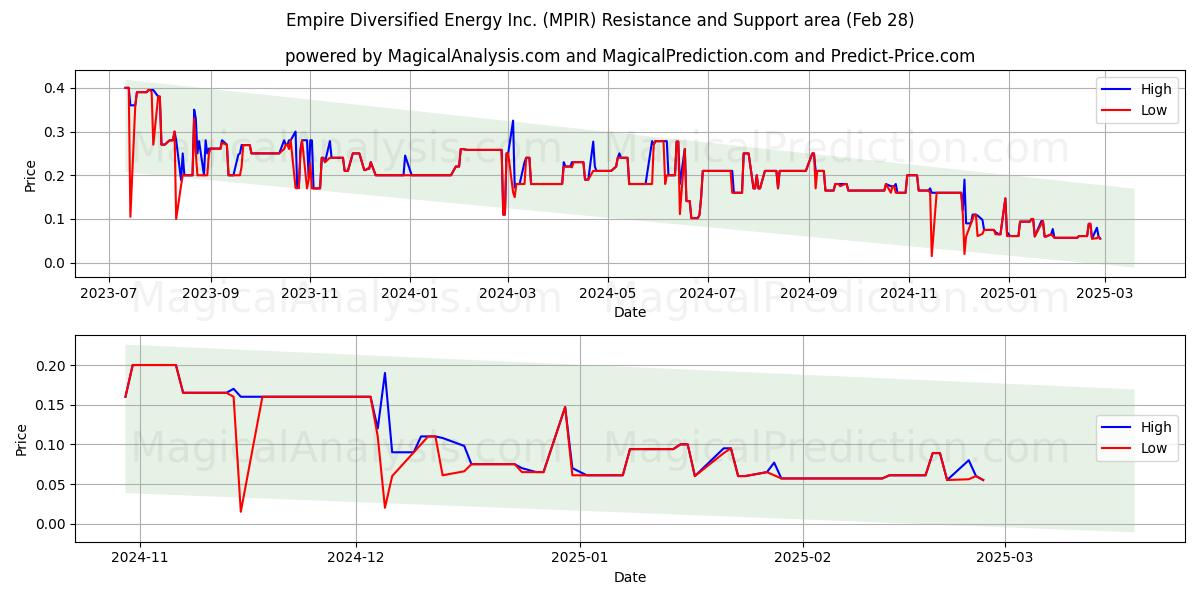
Task: Click the '2024-12' tick in bottom chart
Action: (x=356, y=560)
